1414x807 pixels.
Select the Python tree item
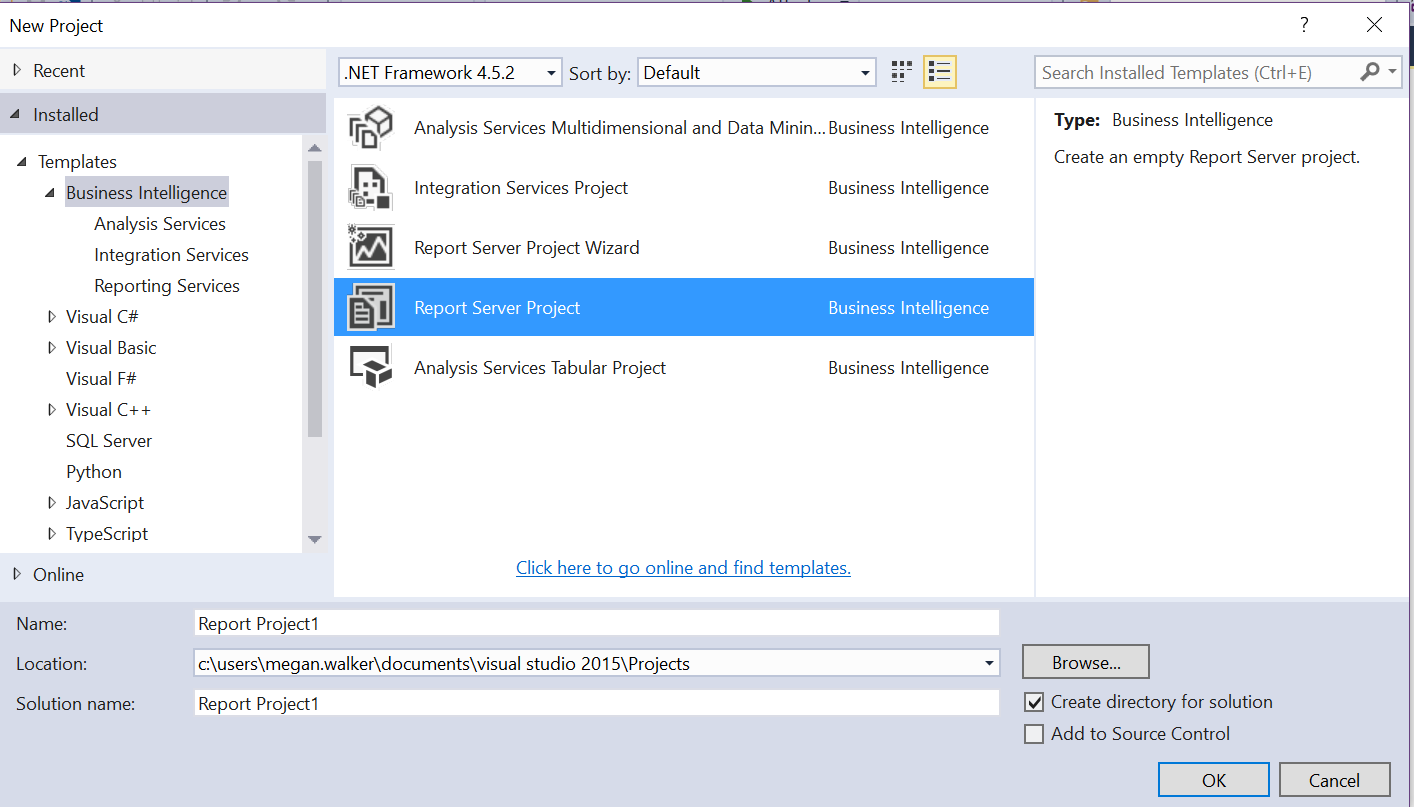pyautogui.click(x=94, y=472)
